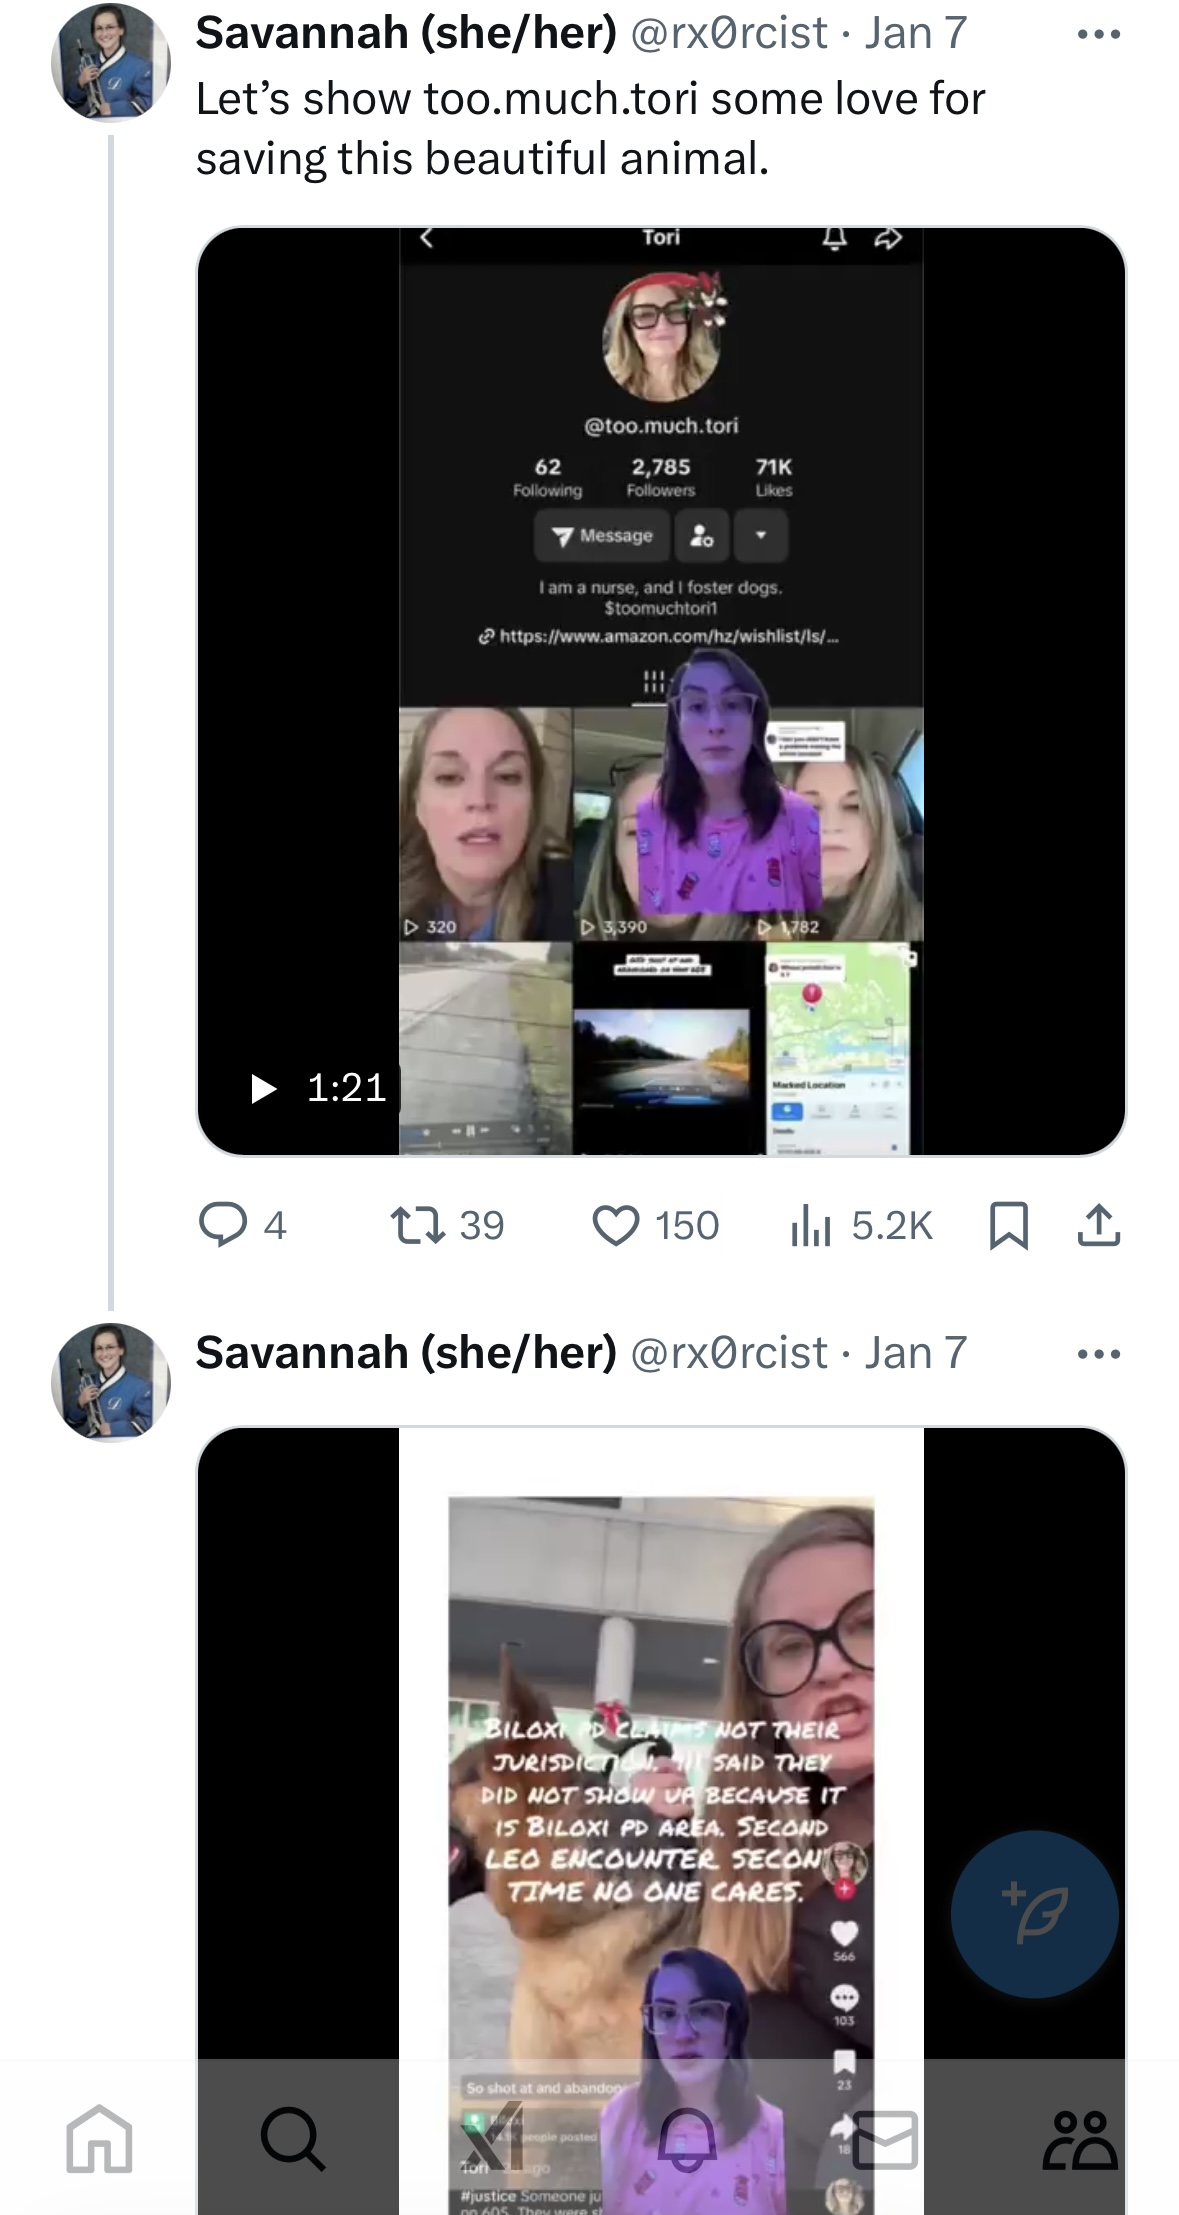Reply to the too.much.tori tweet
The image size is (1179, 2215).
coord(223,1225)
